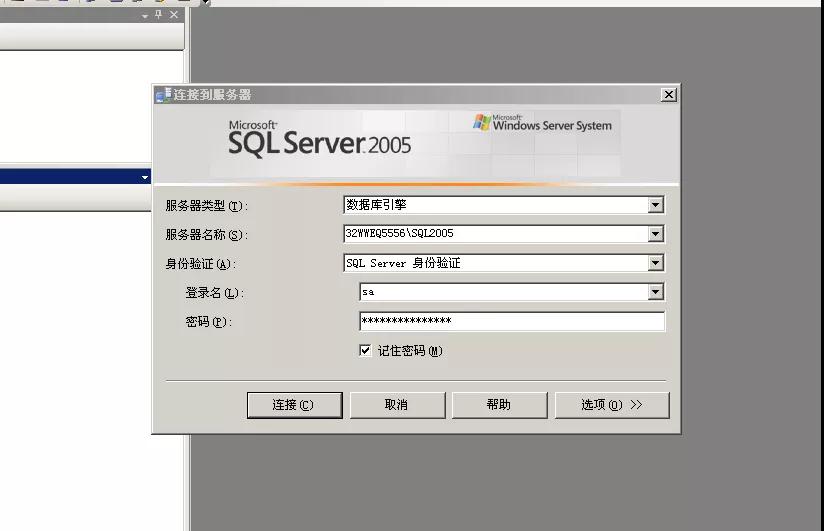Click the 连接 (Connect) button
Image resolution: width=824 pixels, height=531 pixels.
click(295, 405)
